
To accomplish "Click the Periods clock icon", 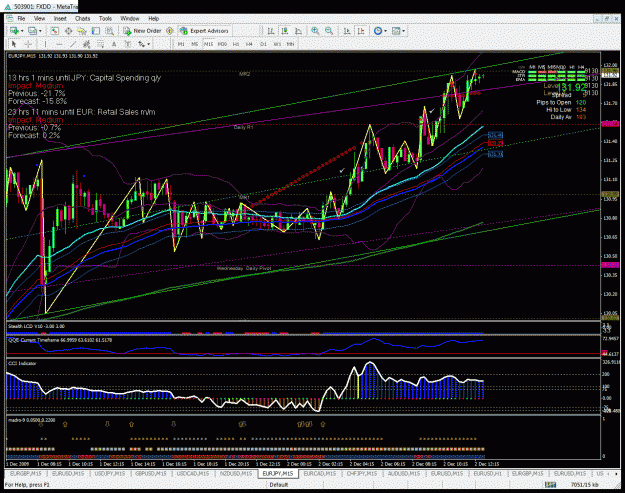I will (x=377, y=31).
